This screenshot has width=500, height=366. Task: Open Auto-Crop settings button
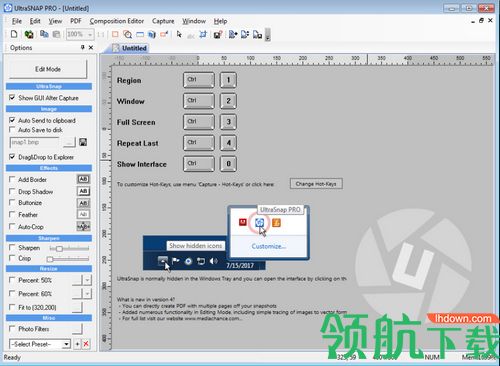coord(83,226)
